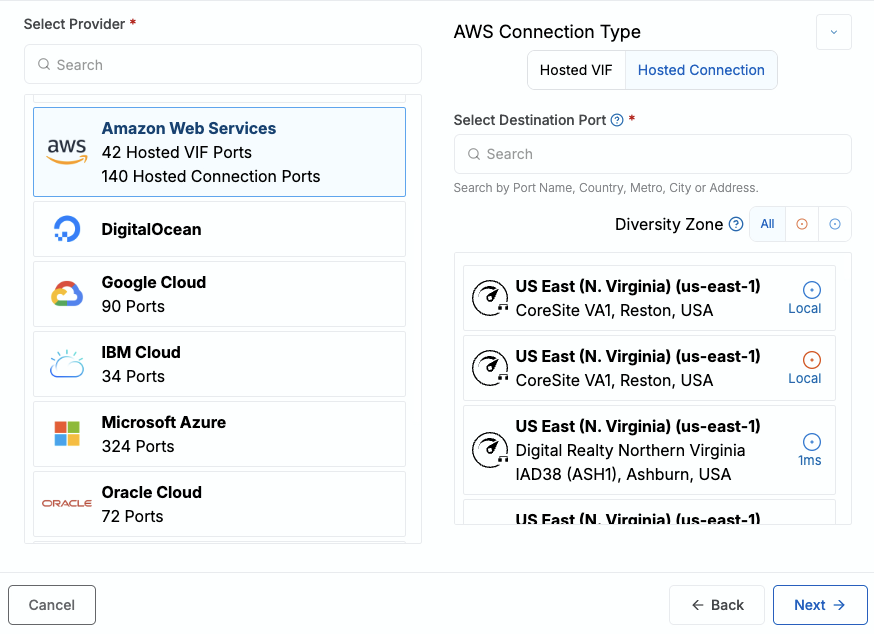Click the Microsoft Azure logo icon
874x634 pixels.
pos(67,434)
